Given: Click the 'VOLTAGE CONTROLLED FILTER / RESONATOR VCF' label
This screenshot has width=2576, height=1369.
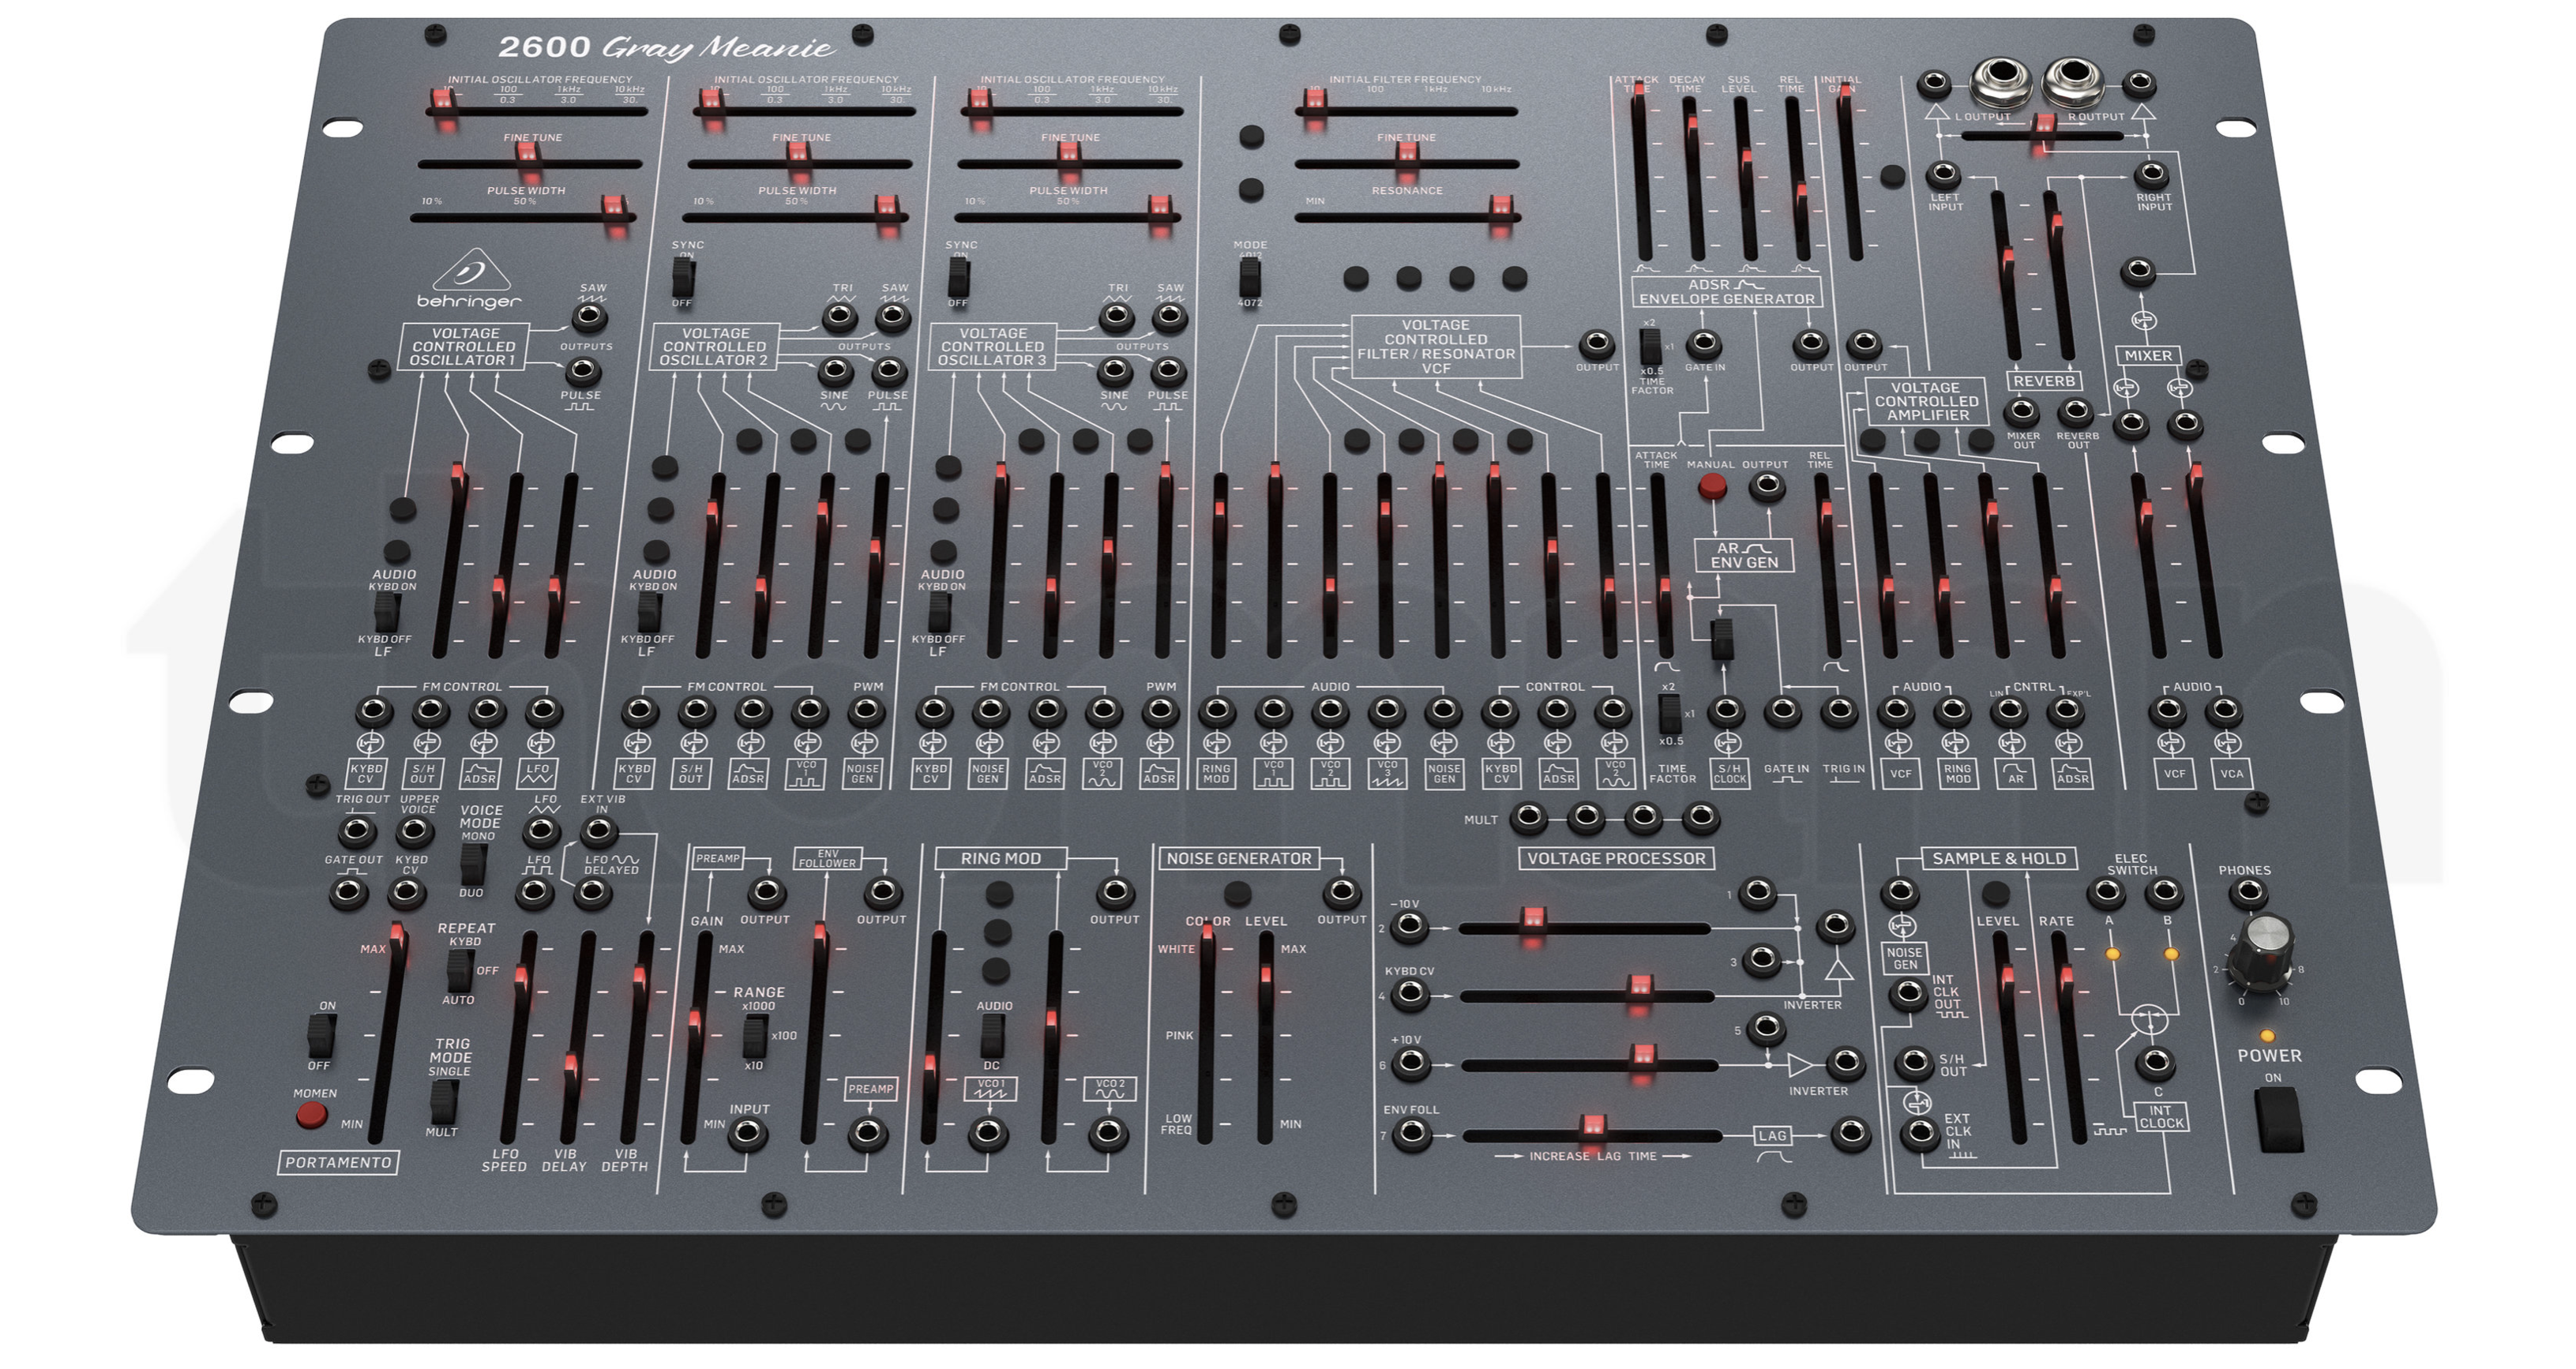Looking at the screenshot, I should pos(1436,347).
